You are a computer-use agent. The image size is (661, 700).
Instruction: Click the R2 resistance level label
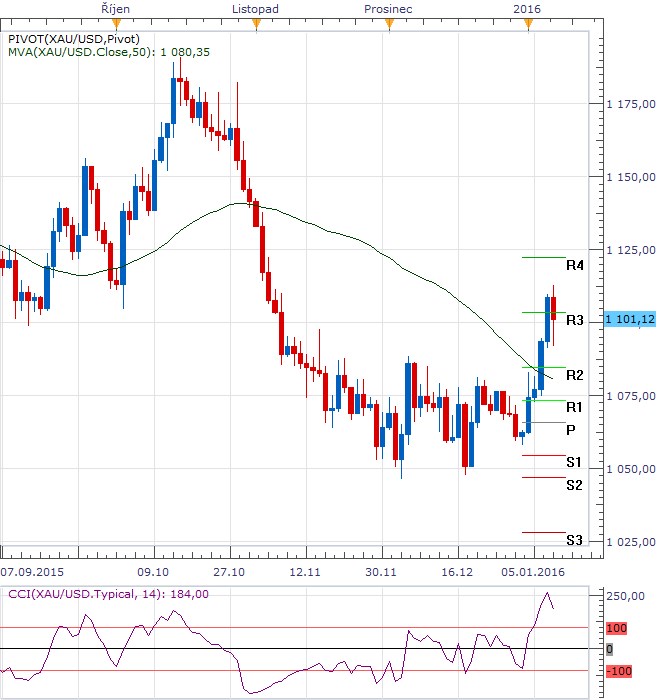pos(574,375)
